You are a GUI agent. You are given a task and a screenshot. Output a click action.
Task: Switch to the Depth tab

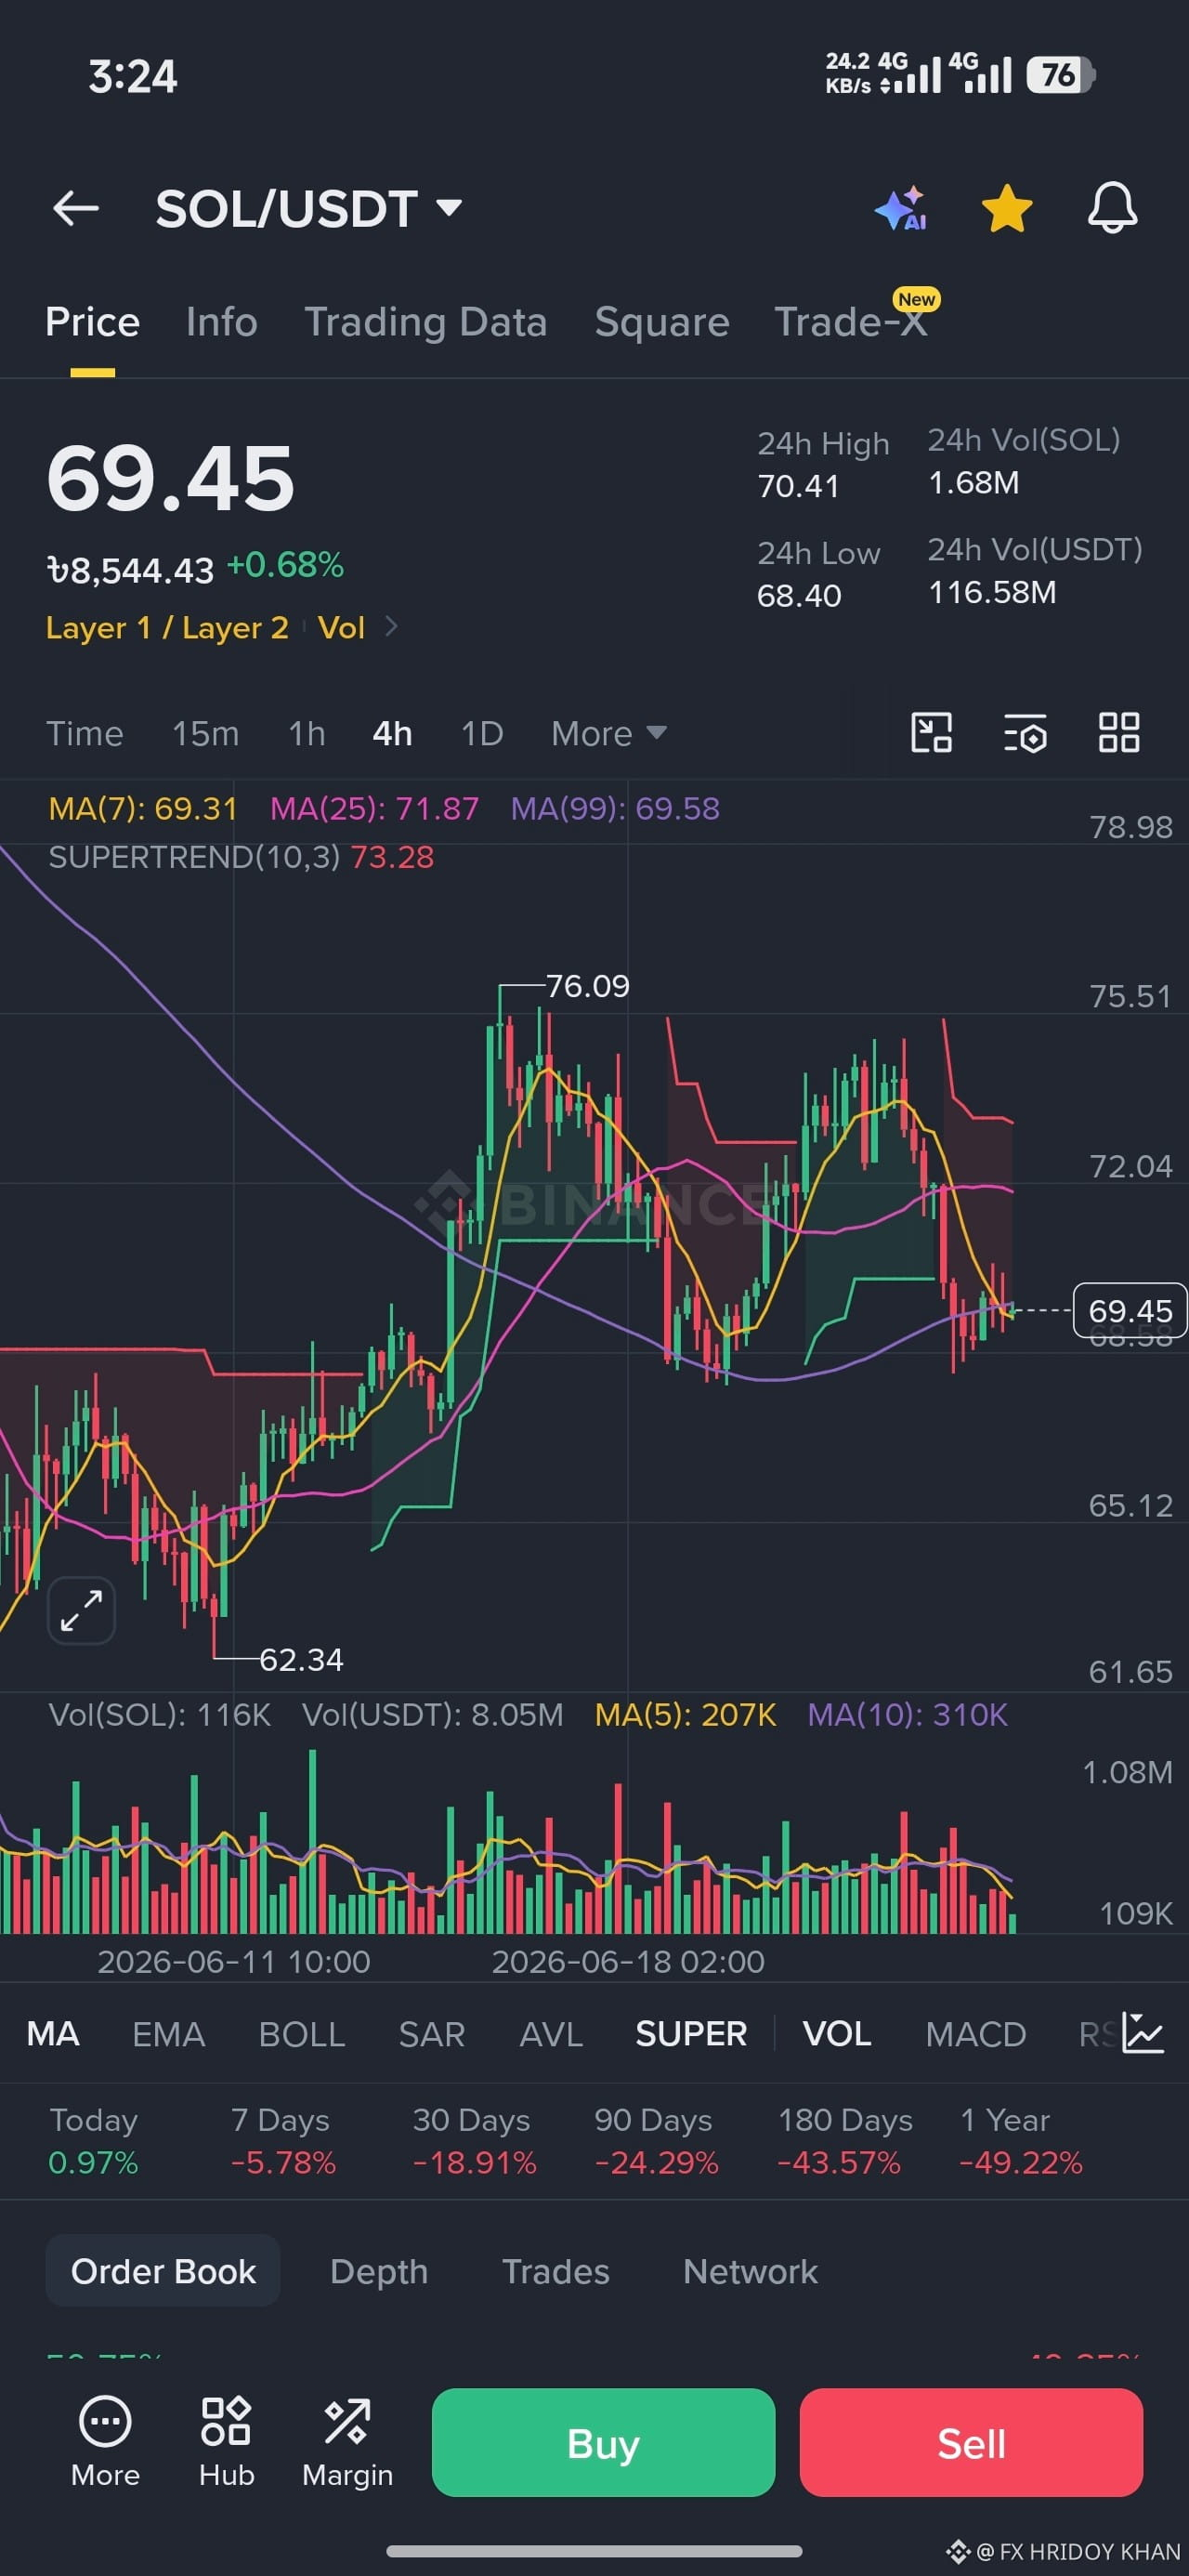[x=379, y=2271]
